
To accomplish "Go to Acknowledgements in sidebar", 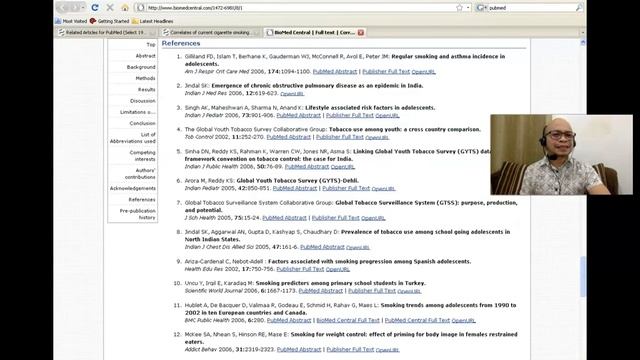I will (133, 188).
